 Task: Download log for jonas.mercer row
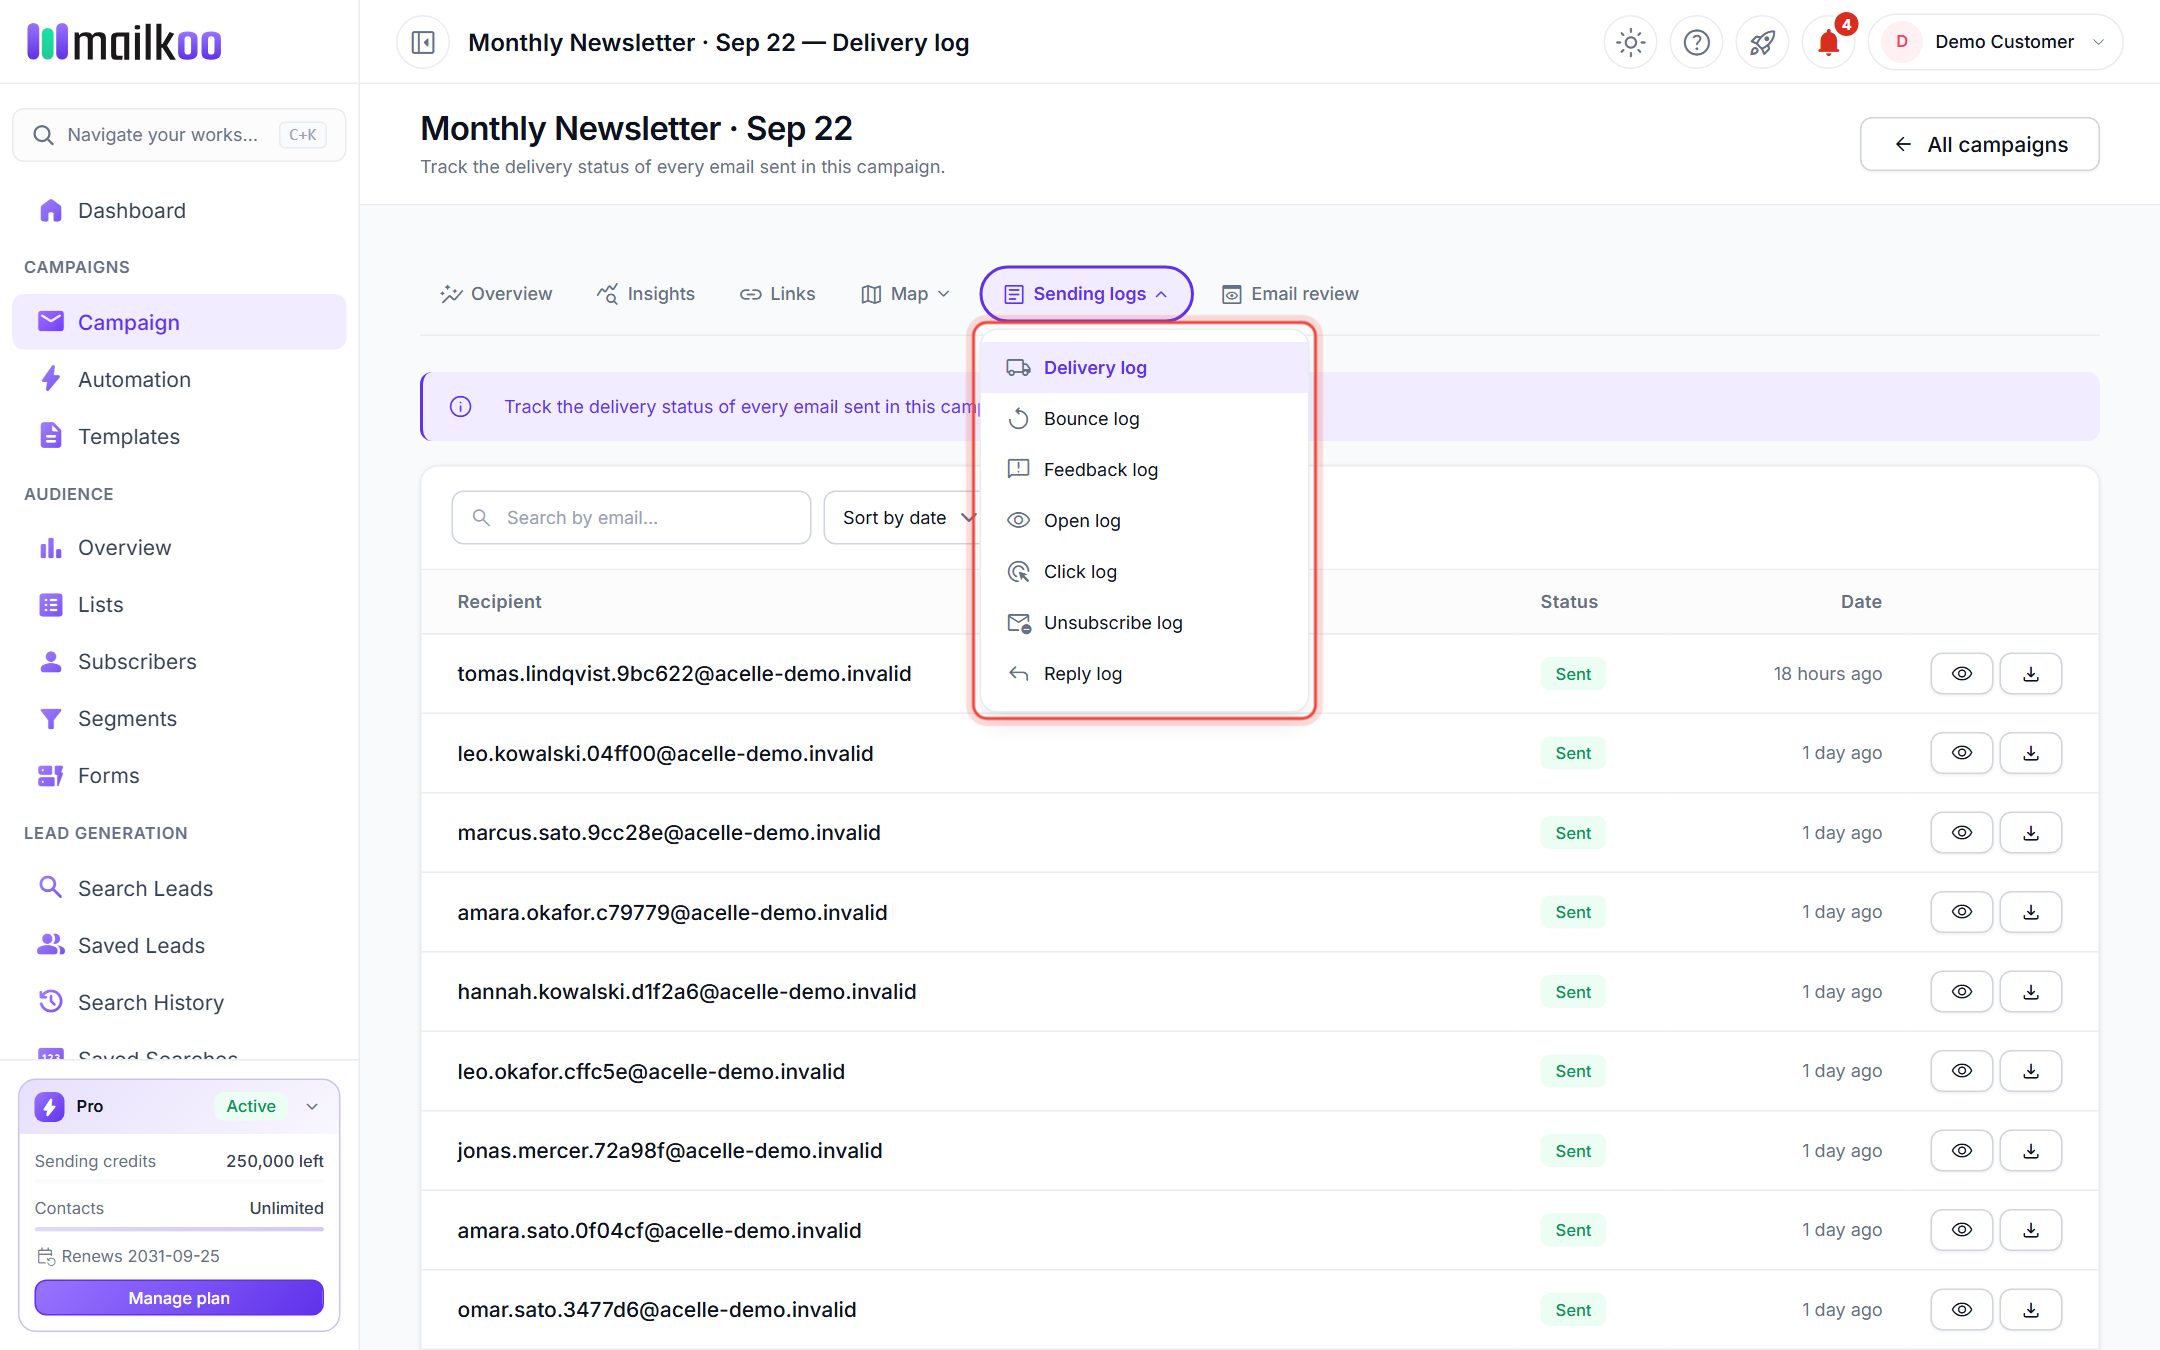[2030, 1150]
